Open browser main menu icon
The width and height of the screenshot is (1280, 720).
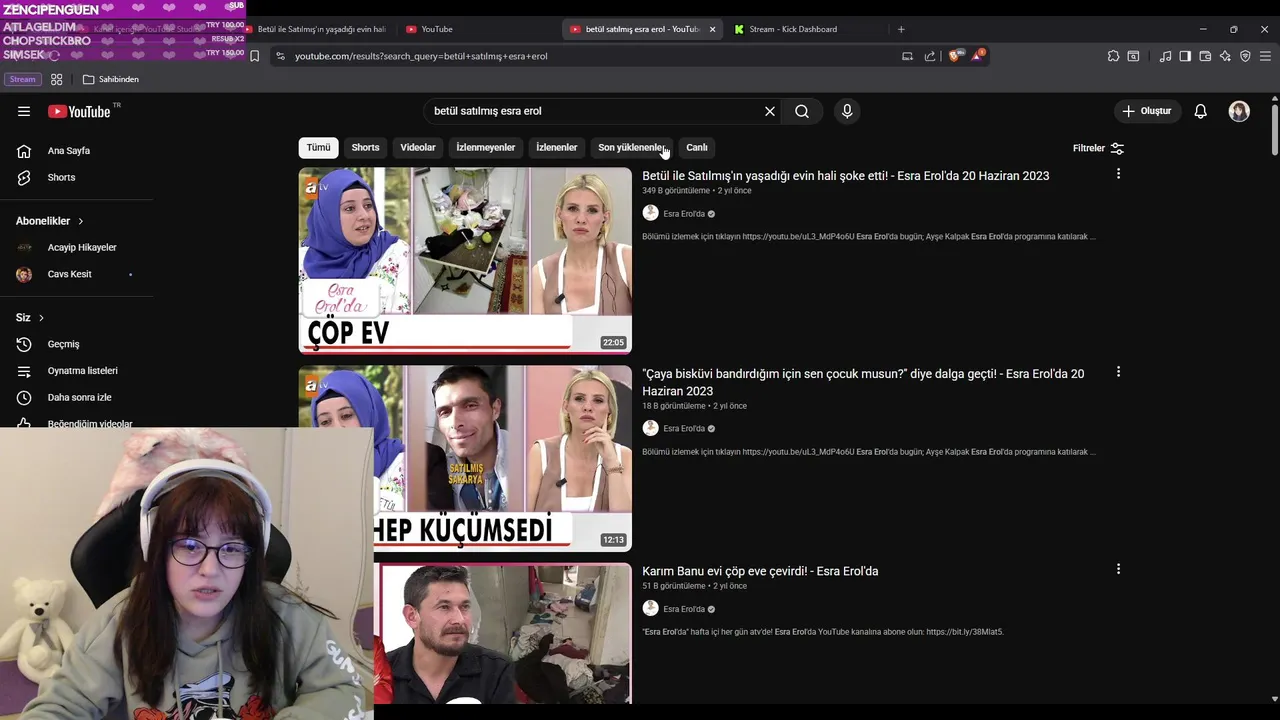tap(1265, 56)
